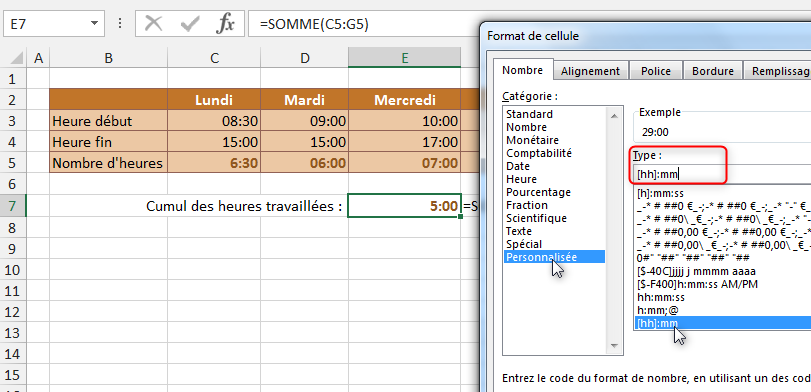Select the Date category

pyautogui.click(x=518, y=166)
